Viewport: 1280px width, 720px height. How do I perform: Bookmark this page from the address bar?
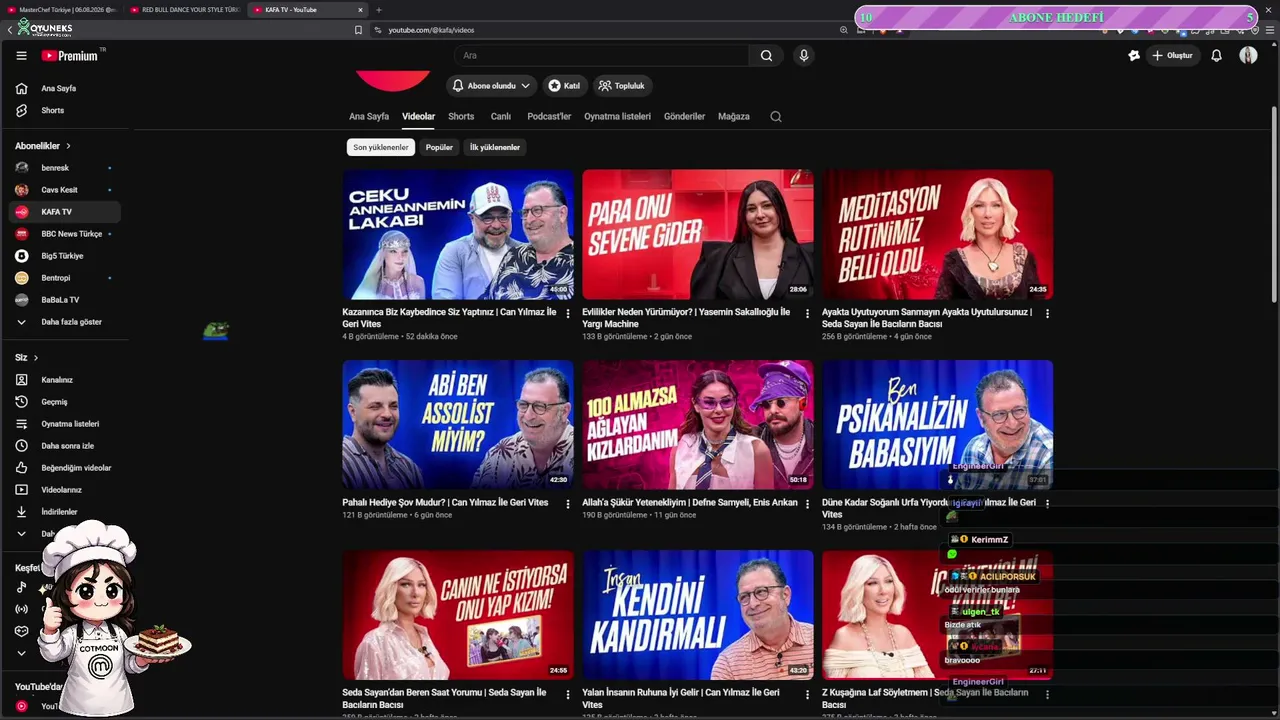[358, 30]
